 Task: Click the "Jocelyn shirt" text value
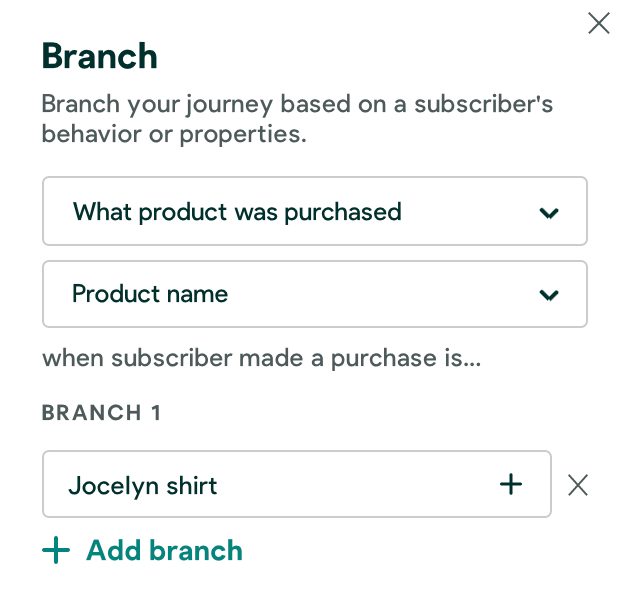pos(143,486)
